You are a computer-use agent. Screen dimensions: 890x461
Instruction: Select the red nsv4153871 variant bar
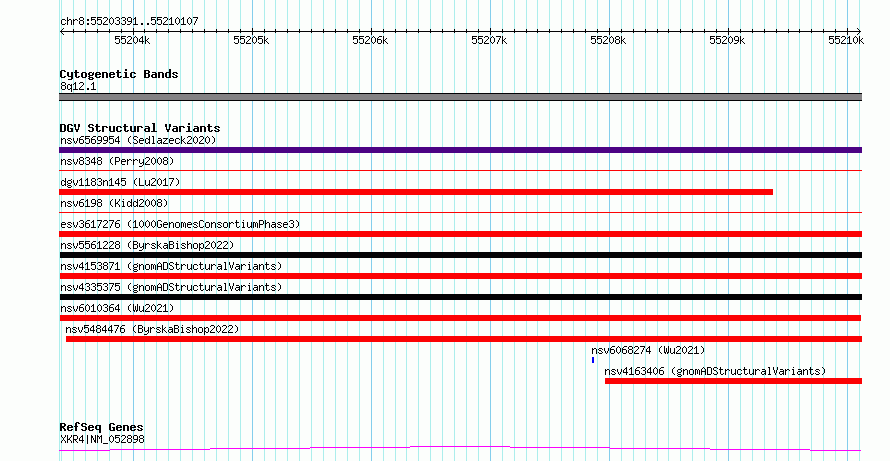[460, 276]
